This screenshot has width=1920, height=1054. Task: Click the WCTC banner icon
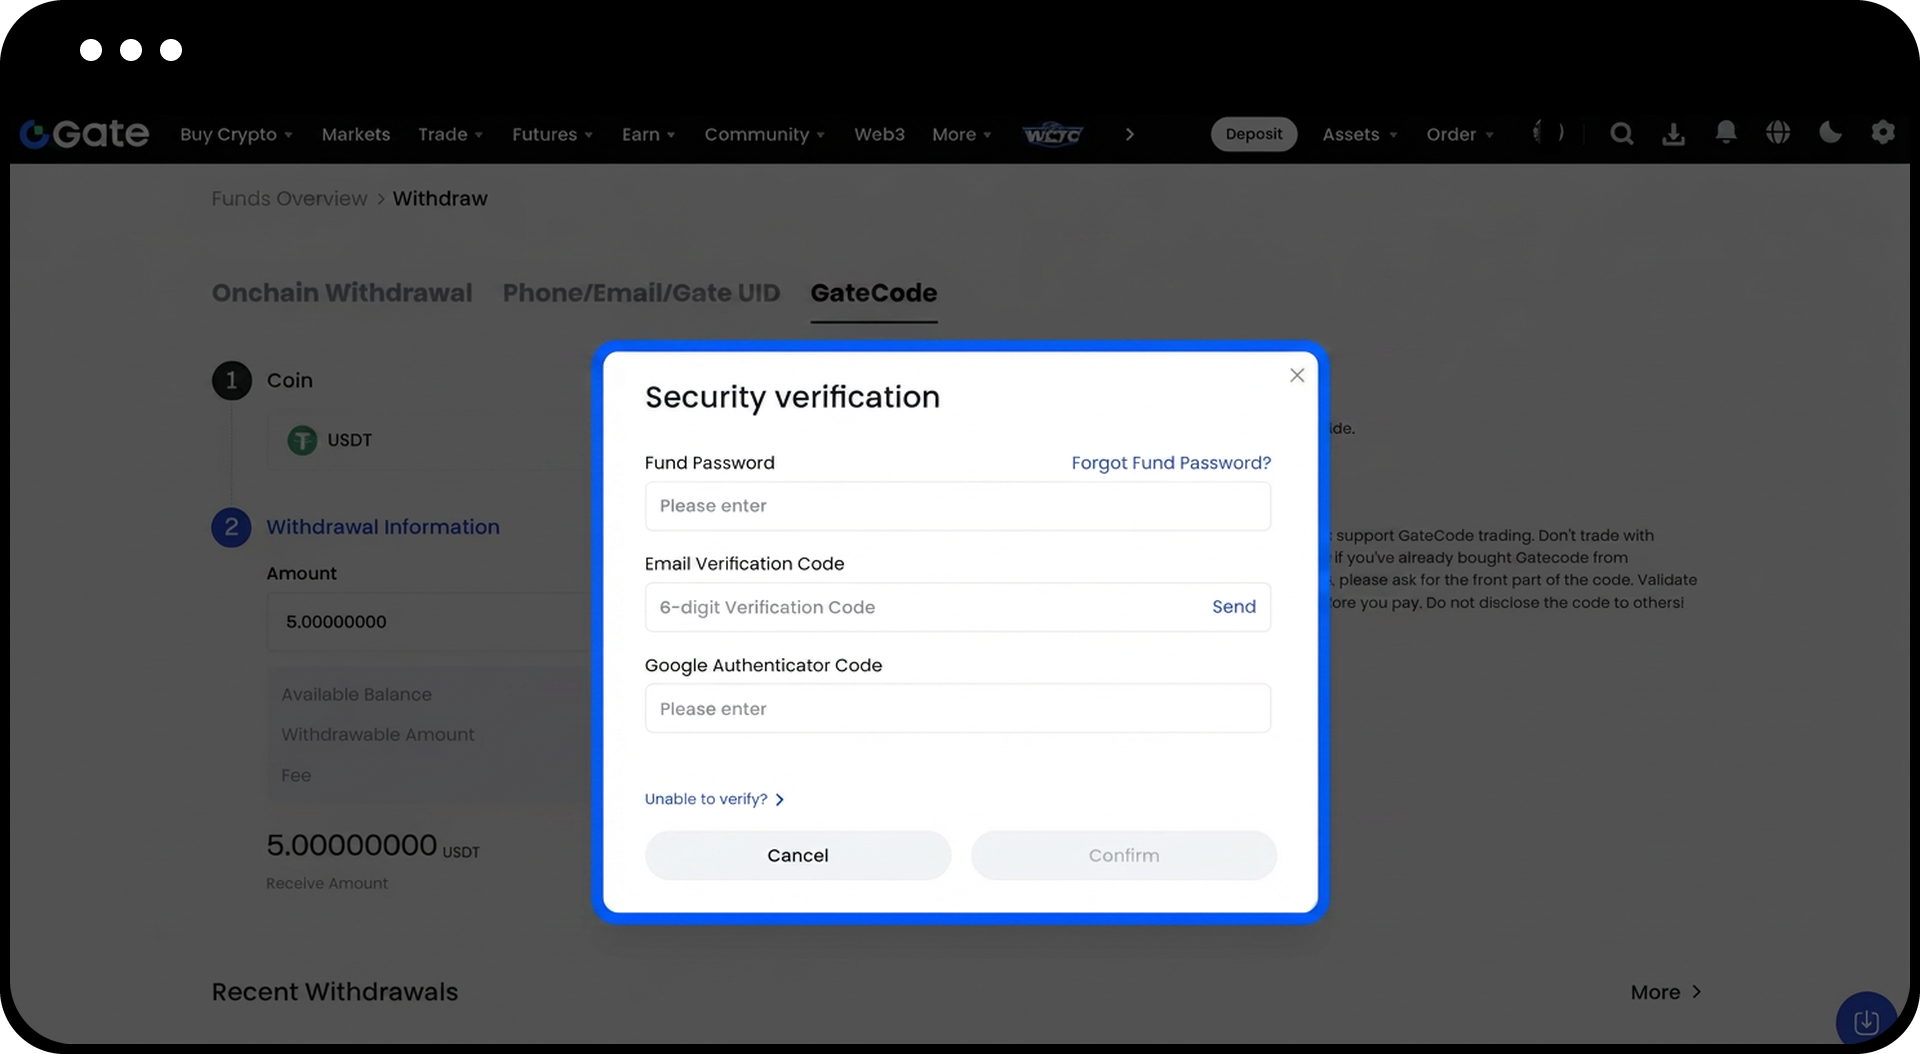[x=1052, y=134]
